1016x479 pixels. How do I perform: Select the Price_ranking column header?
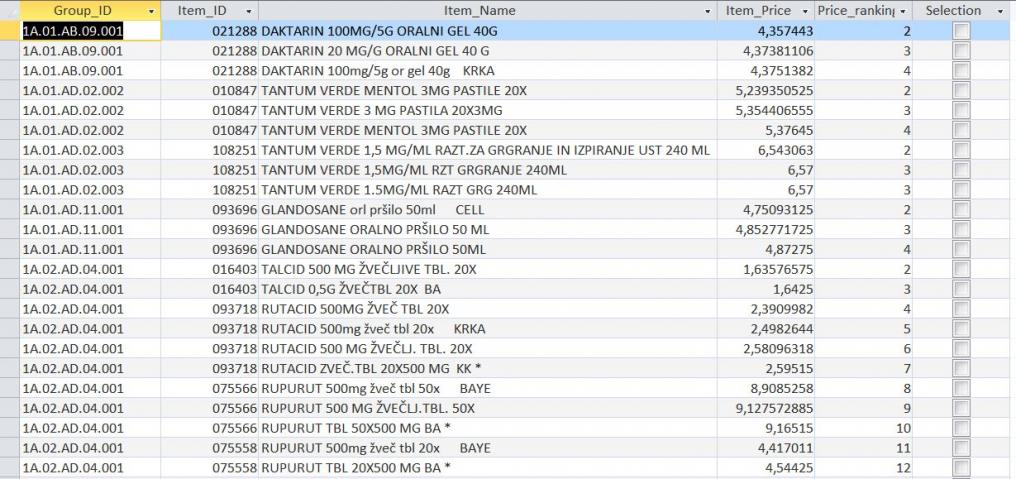point(863,10)
